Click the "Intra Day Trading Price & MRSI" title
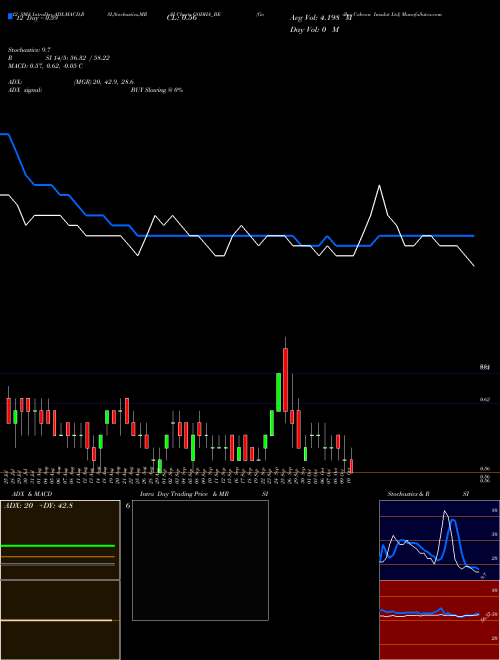 (x=204, y=494)
